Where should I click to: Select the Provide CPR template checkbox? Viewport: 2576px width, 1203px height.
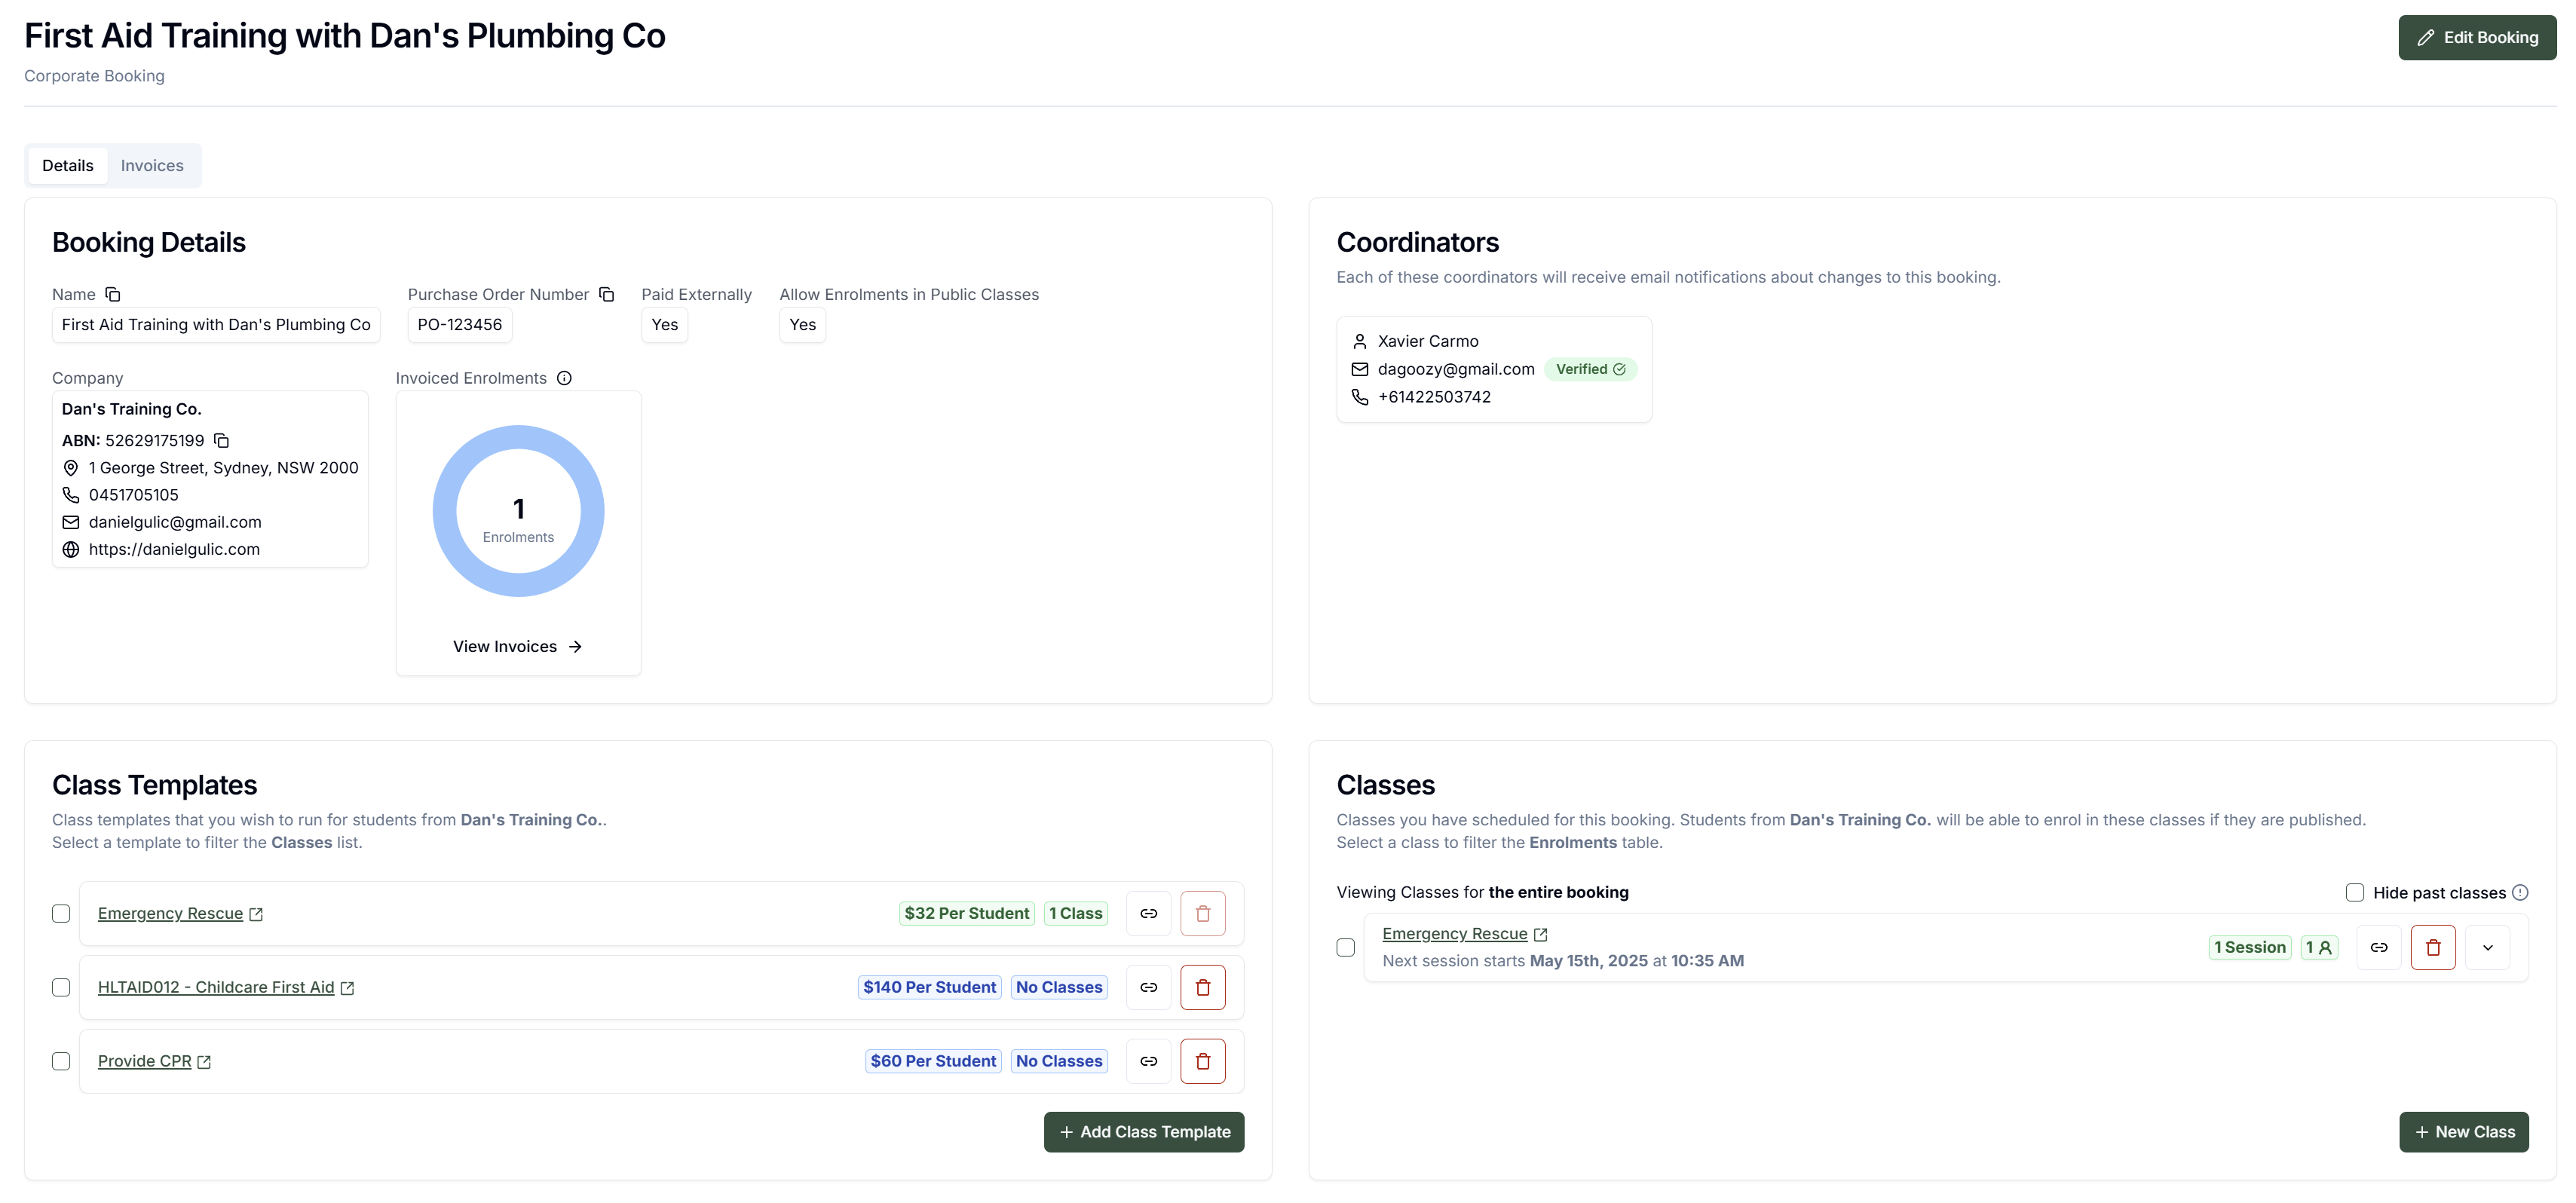(x=61, y=1061)
